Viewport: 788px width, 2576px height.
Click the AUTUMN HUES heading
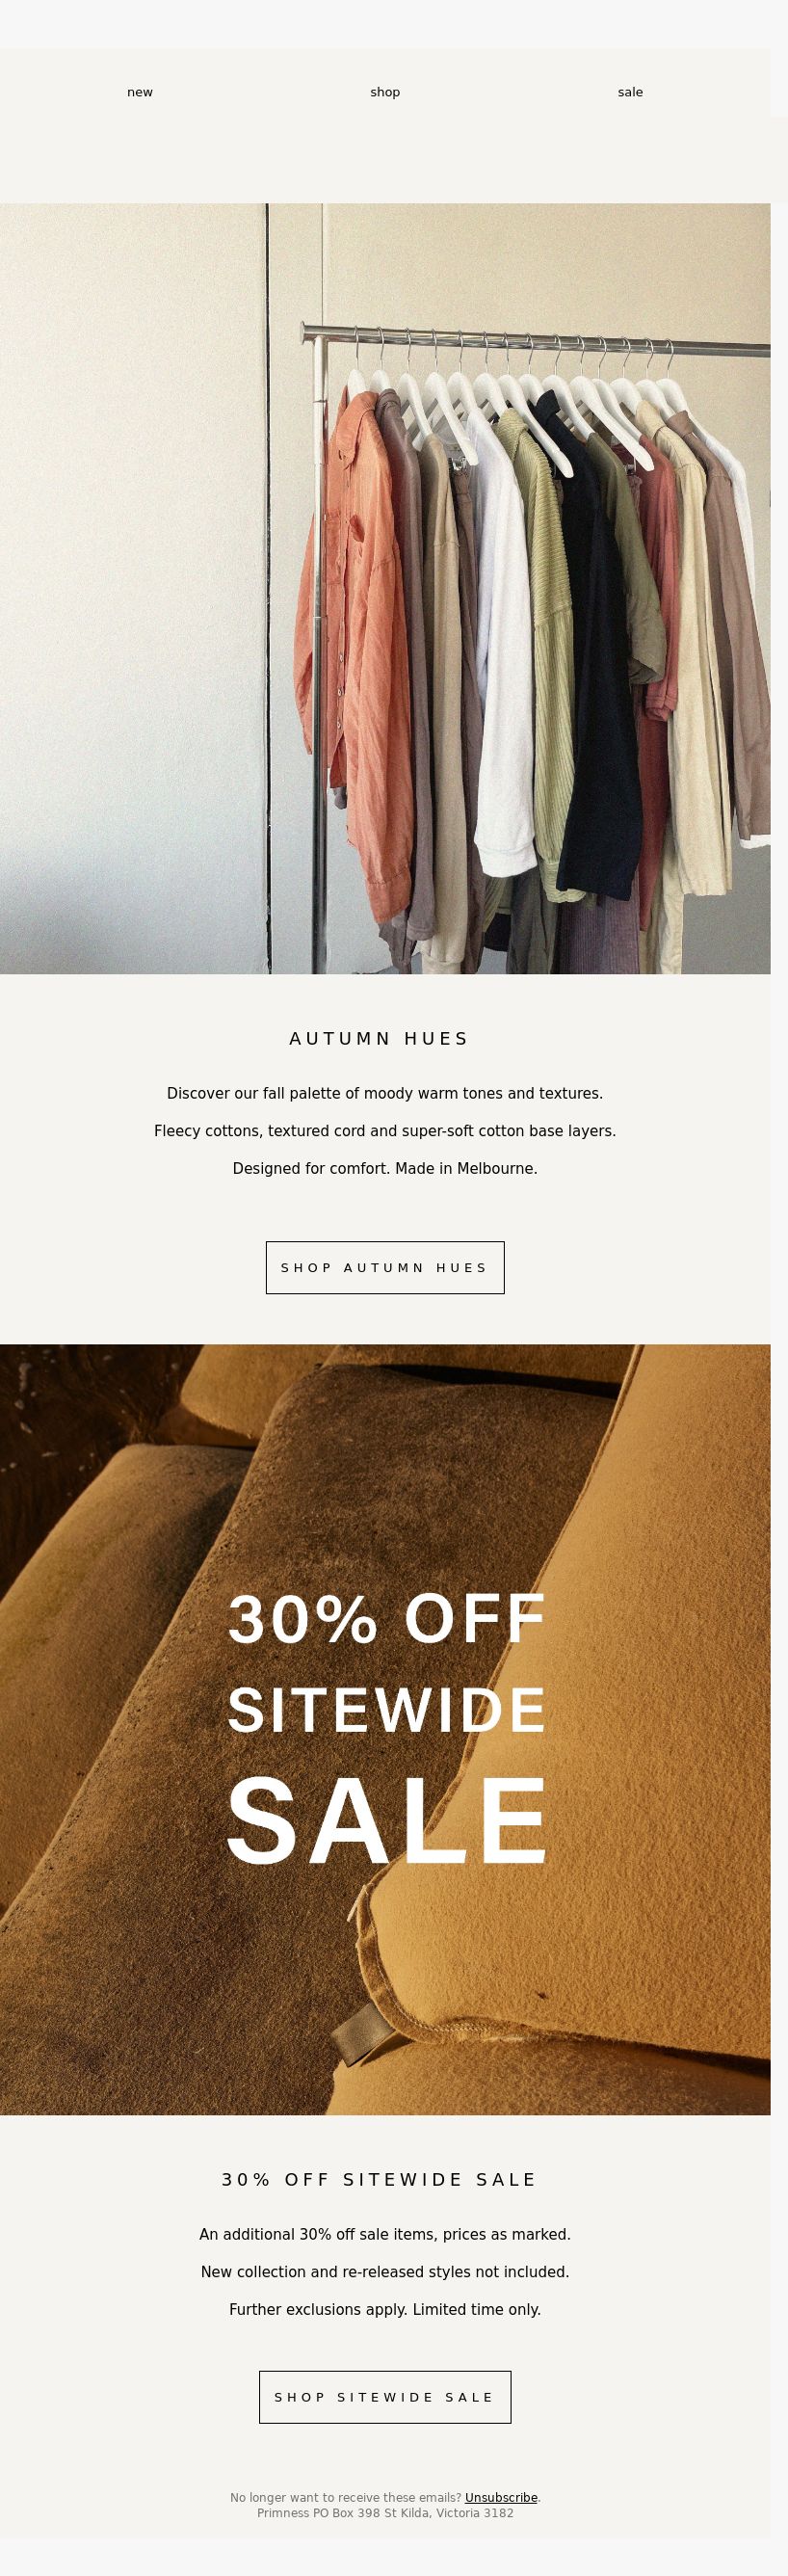point(379,1038)
